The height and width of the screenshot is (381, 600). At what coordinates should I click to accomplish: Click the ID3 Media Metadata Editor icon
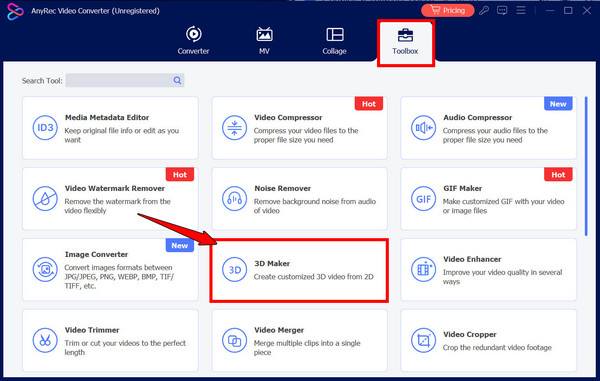pyautogui.click(x=45, y=127)
